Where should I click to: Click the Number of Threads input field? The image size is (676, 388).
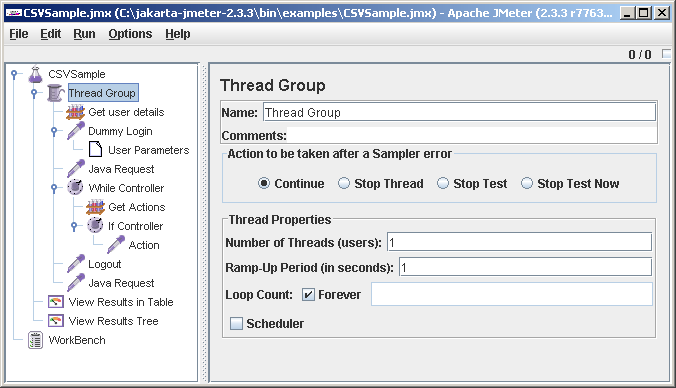519,242
